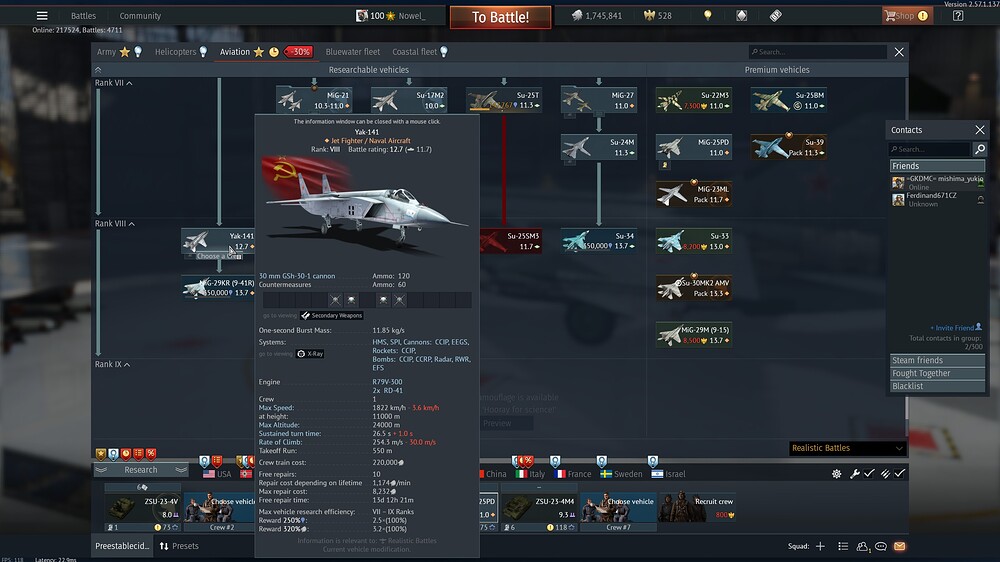
Task: Select the premium Su-25BM aircraft
Action: (x=789, y=100)
